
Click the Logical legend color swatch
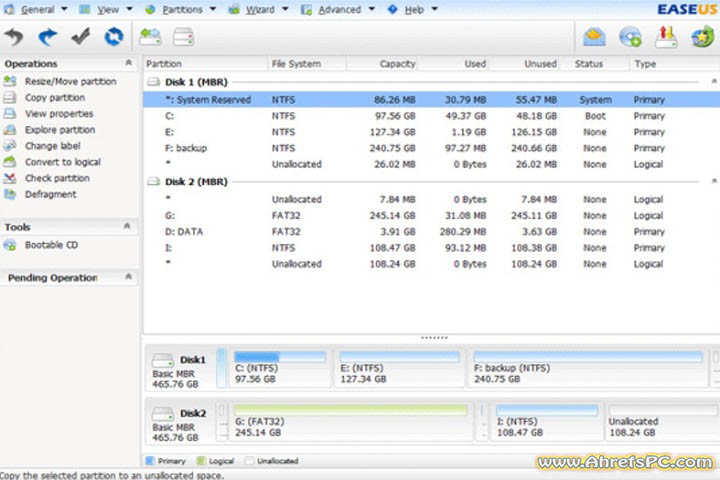pos(201,460)
